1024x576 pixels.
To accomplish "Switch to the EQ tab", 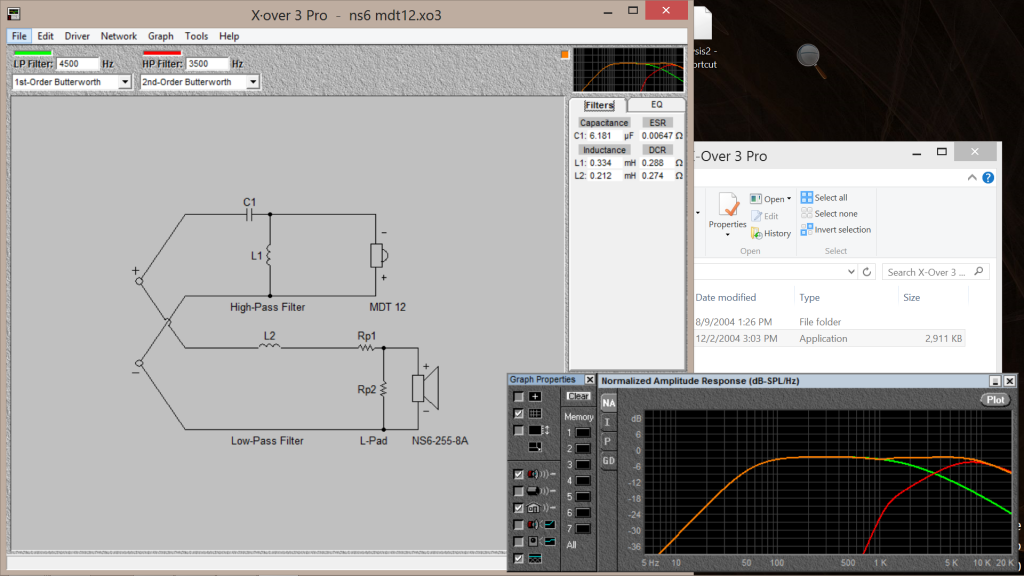I will click(656, 104).
